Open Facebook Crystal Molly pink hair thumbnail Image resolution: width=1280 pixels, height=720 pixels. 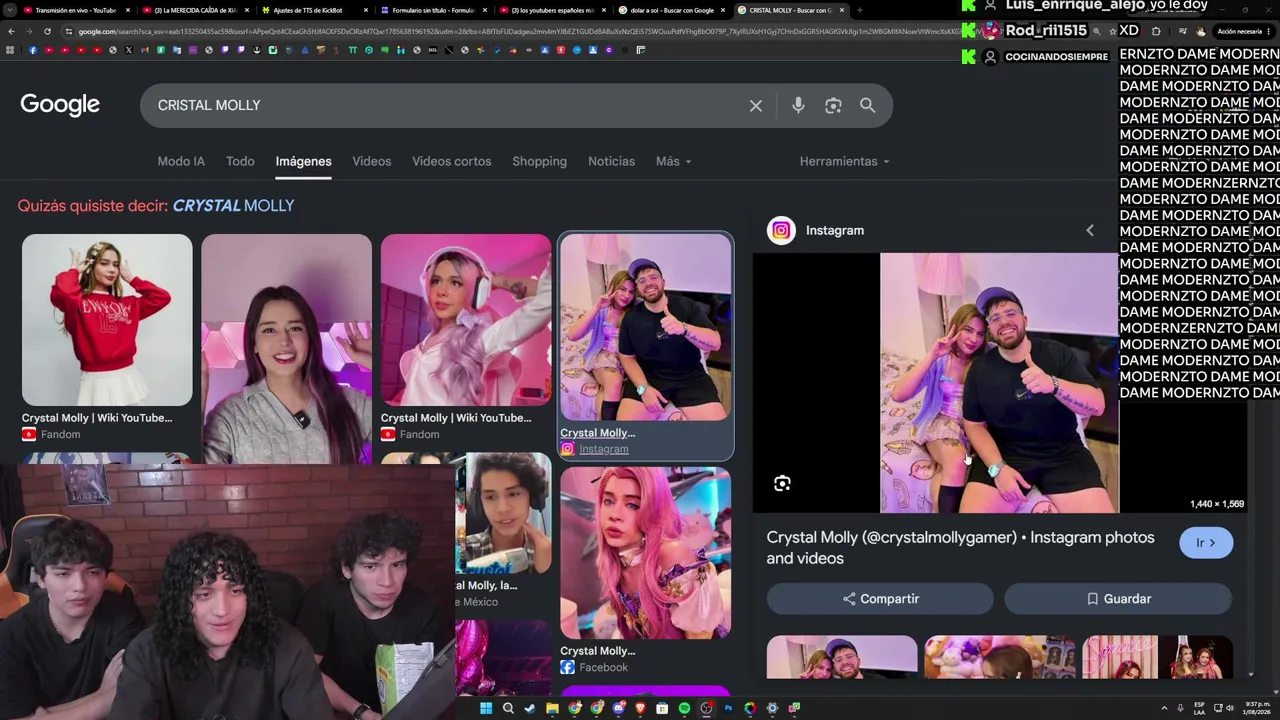click(646, 552)
